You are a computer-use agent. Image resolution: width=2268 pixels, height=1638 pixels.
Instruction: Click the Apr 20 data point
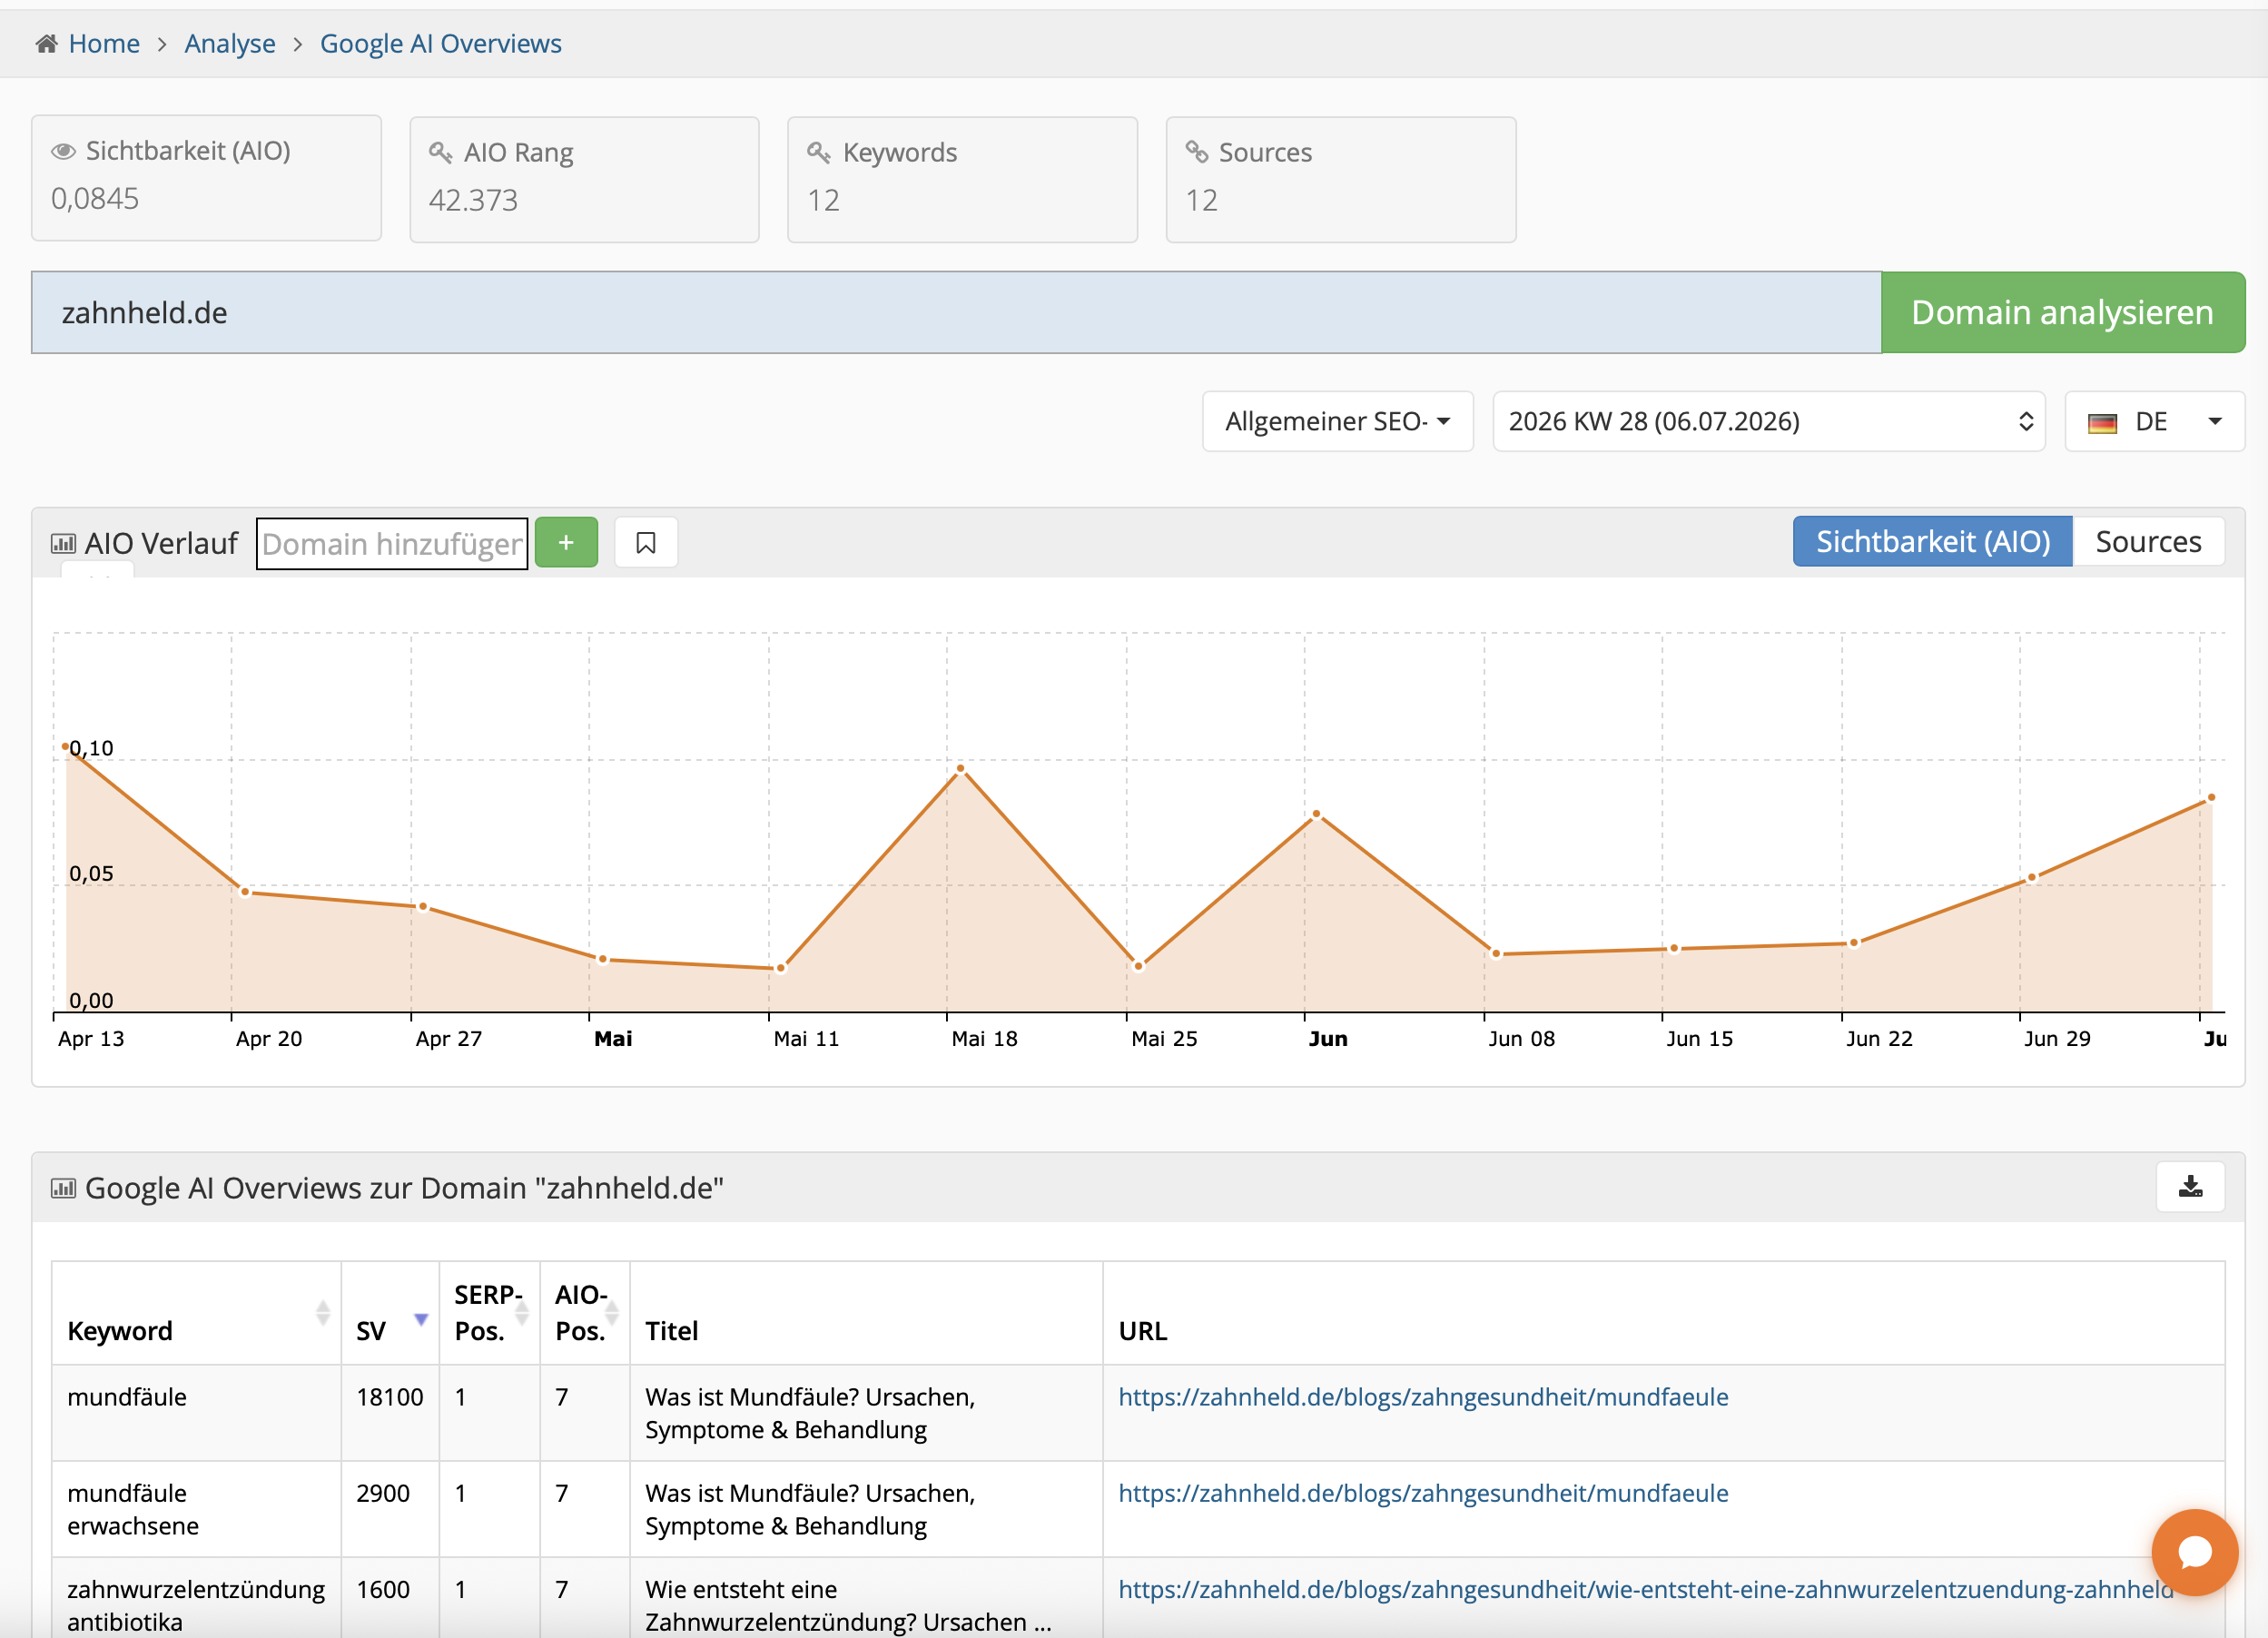245,891
